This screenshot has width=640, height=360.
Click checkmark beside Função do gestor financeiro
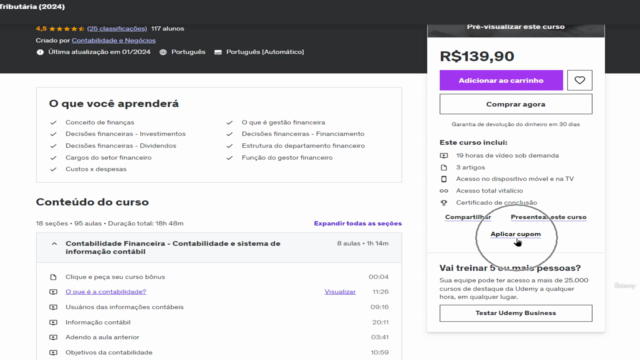[229, 158]
